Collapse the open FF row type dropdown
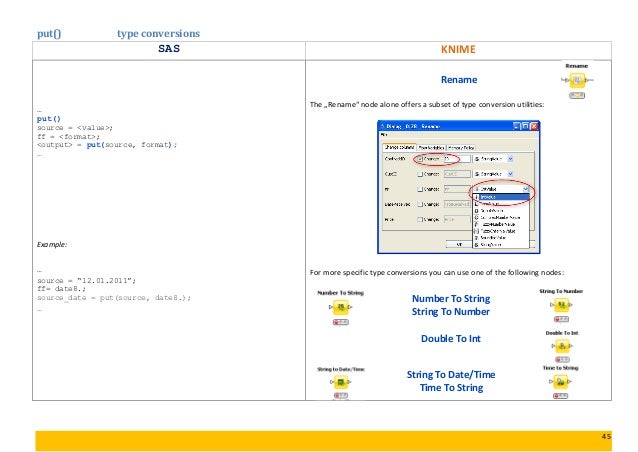This screenshot has width=638, height=452. point(526,189)
